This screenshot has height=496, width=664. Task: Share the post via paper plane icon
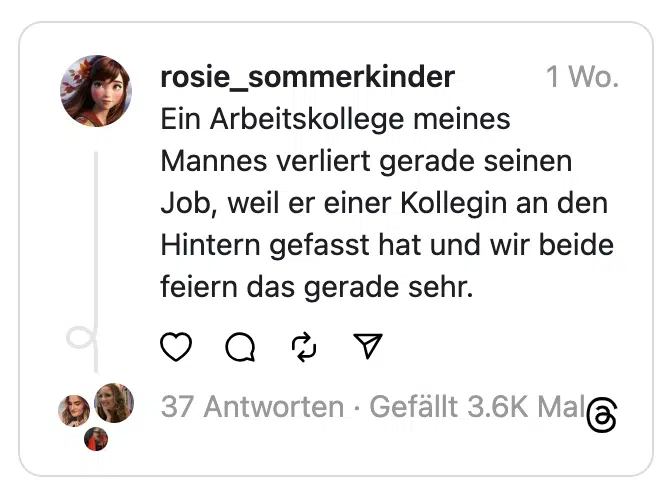point(368,346)
